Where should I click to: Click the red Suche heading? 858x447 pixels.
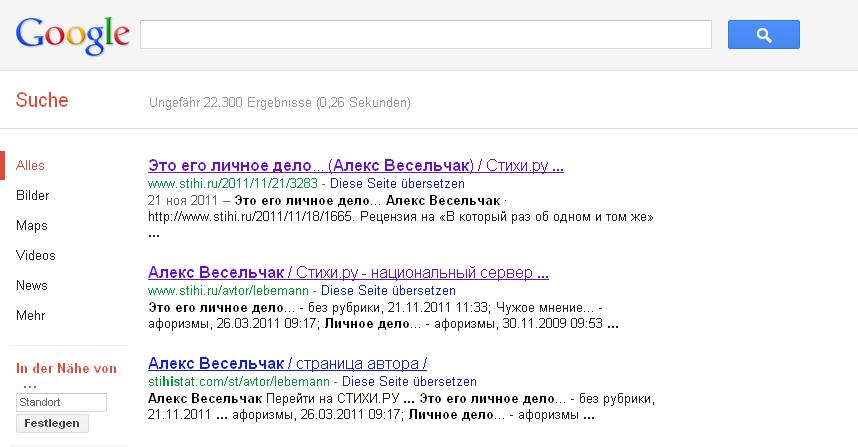42,101
